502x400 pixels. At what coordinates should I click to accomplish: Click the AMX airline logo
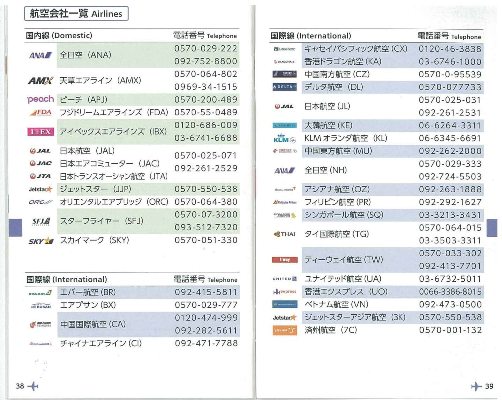click(40, 80)
